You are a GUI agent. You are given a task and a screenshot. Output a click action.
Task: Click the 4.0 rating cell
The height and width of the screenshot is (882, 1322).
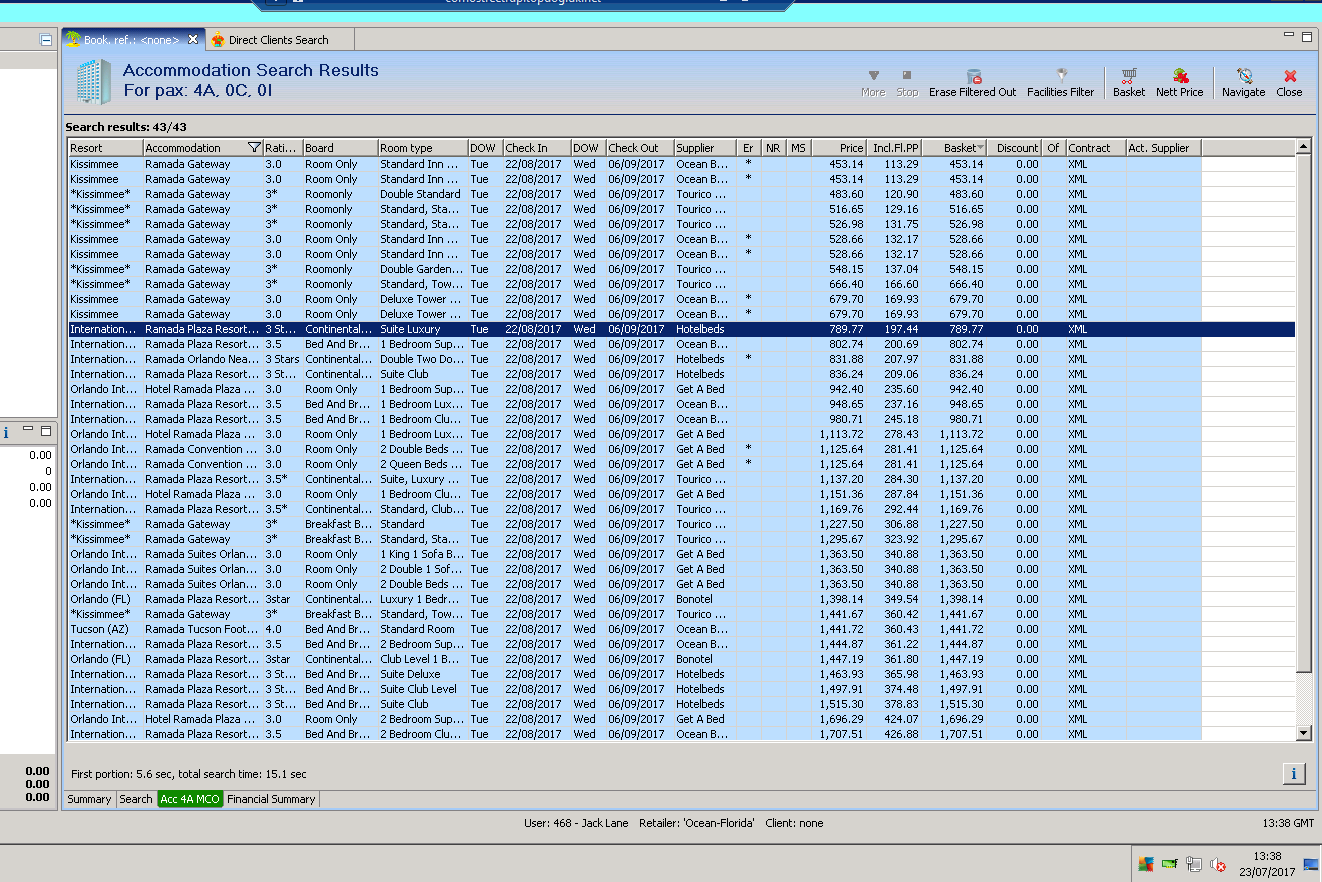click(x=283, y=629)
